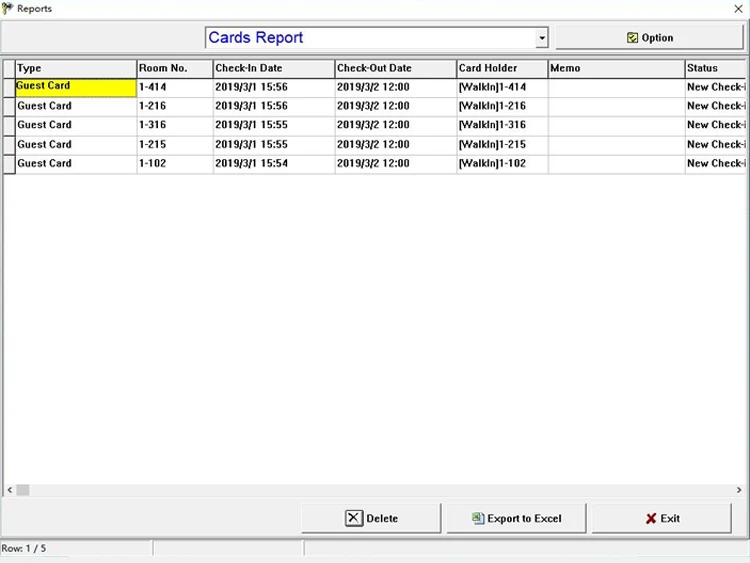
Task: Click the highlighted yellow Guest Card cell
Action: click(x=76, y=88)
